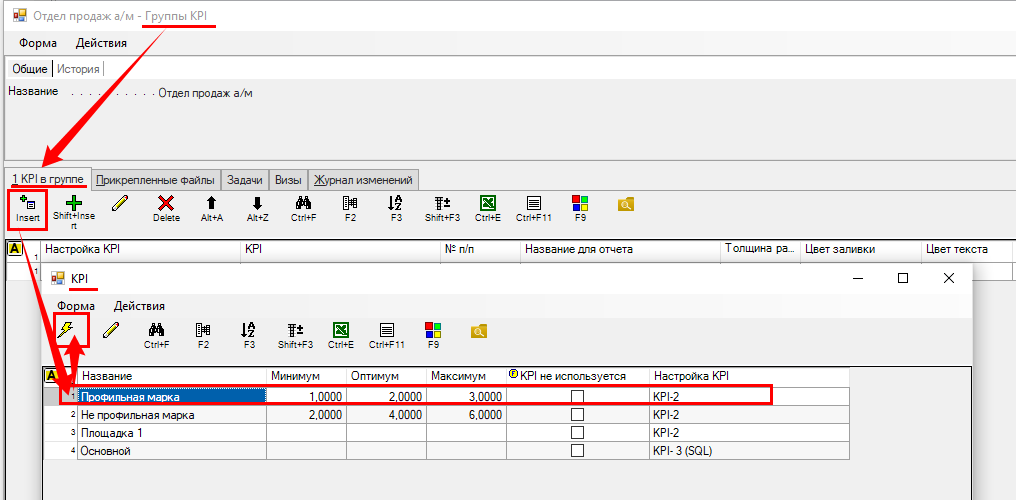Click the red X Delete icon
This screenshot has width=1016, height=500.
pos(166,204)
